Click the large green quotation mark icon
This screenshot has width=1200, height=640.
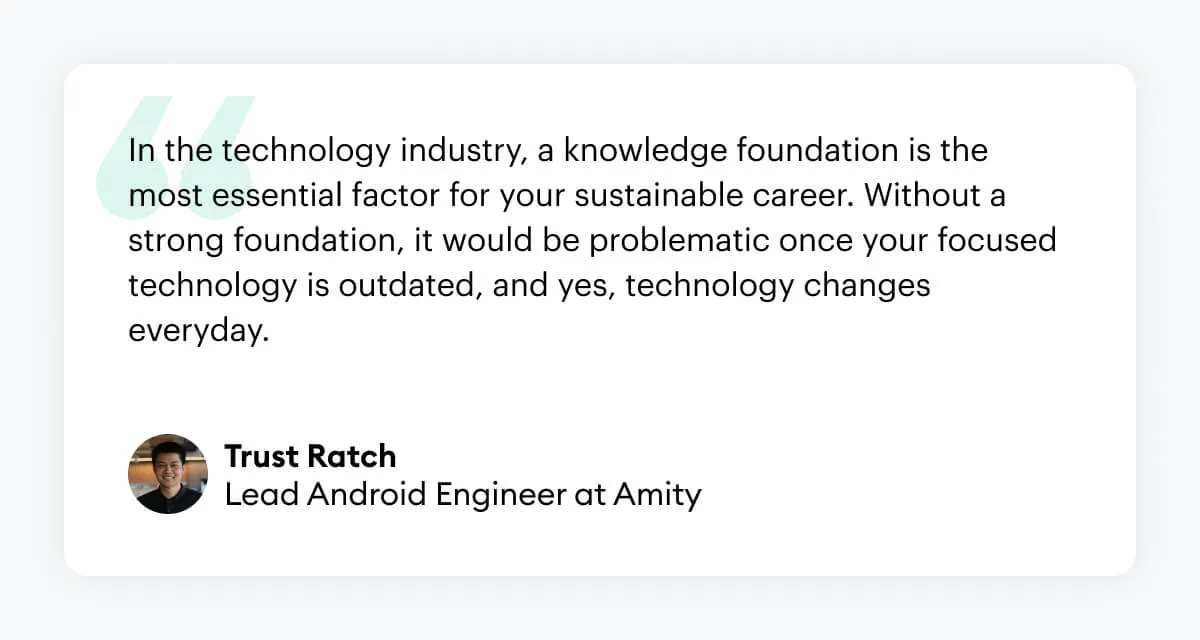point(177,157)
